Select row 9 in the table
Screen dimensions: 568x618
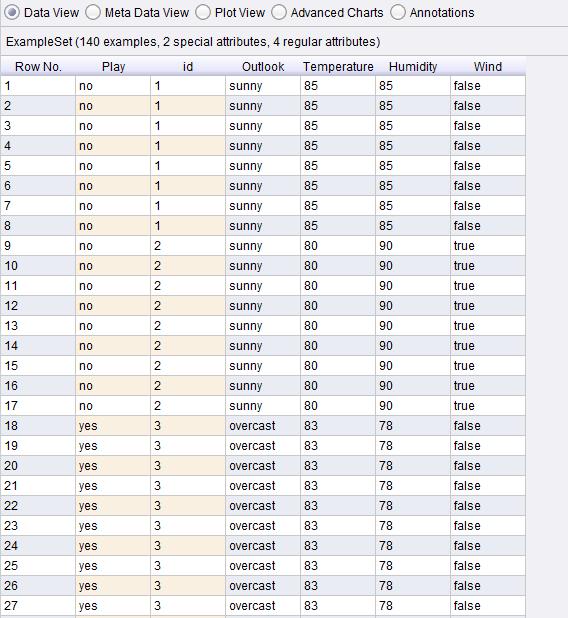click(x=263, y=246)
